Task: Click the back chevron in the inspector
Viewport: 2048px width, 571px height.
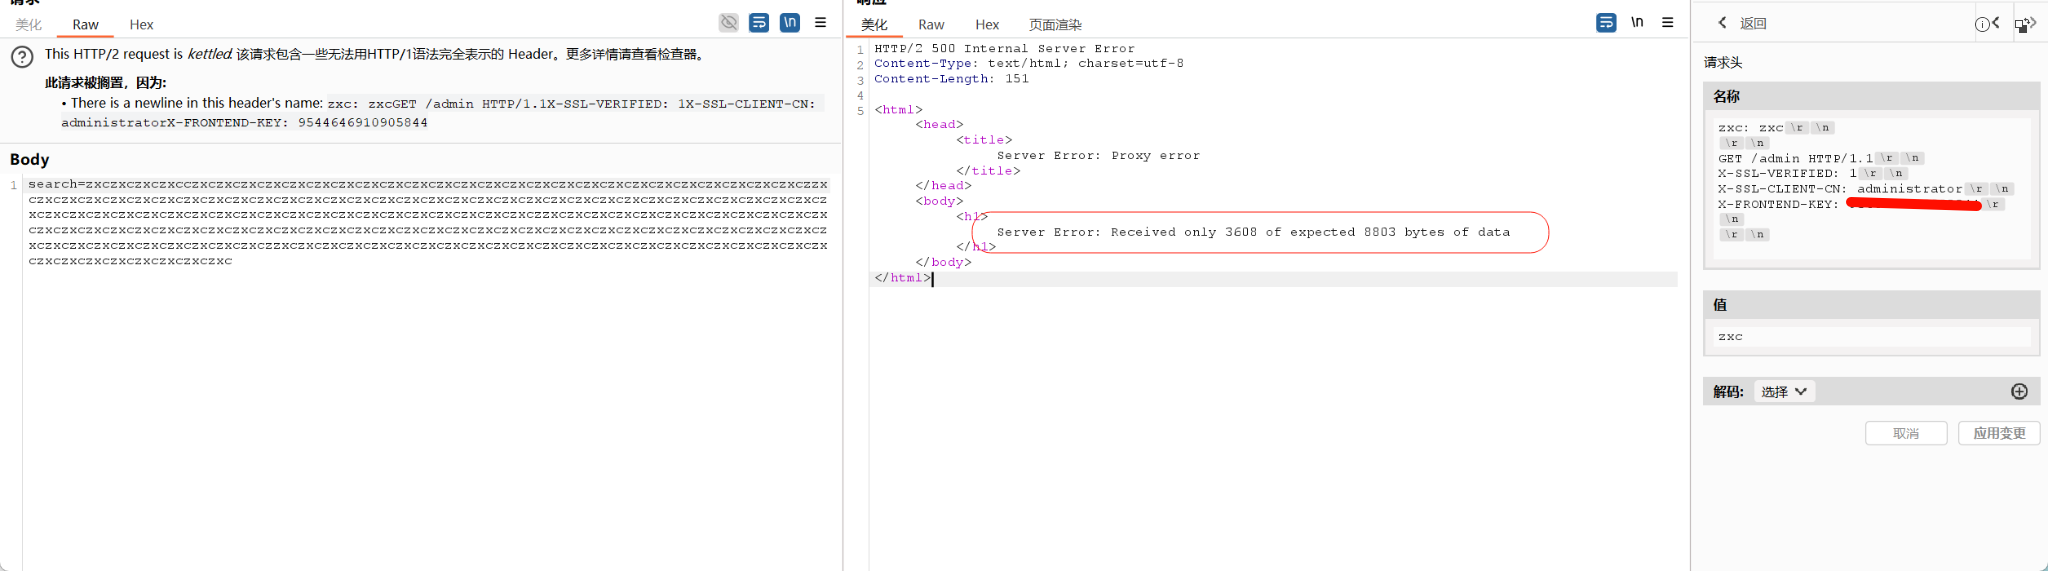Action: 1722,23
